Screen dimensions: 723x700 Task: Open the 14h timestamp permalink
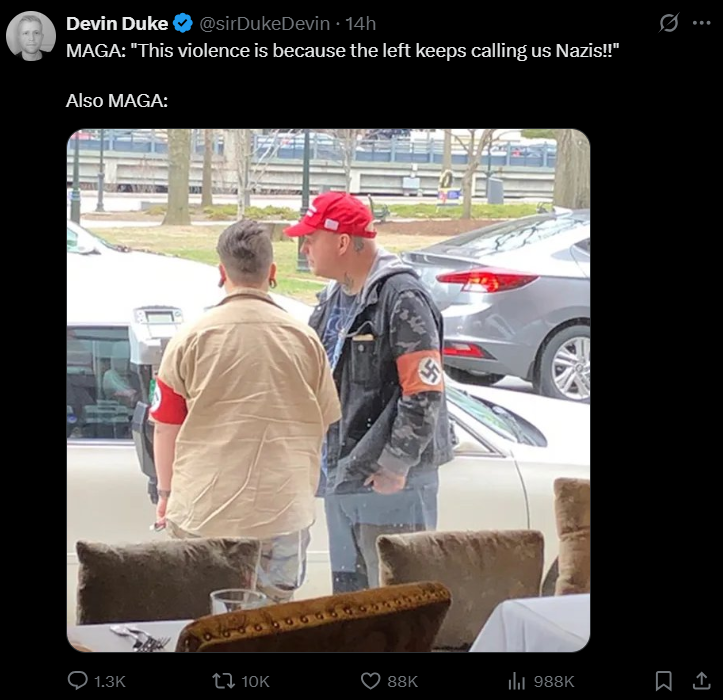[361, 24]
